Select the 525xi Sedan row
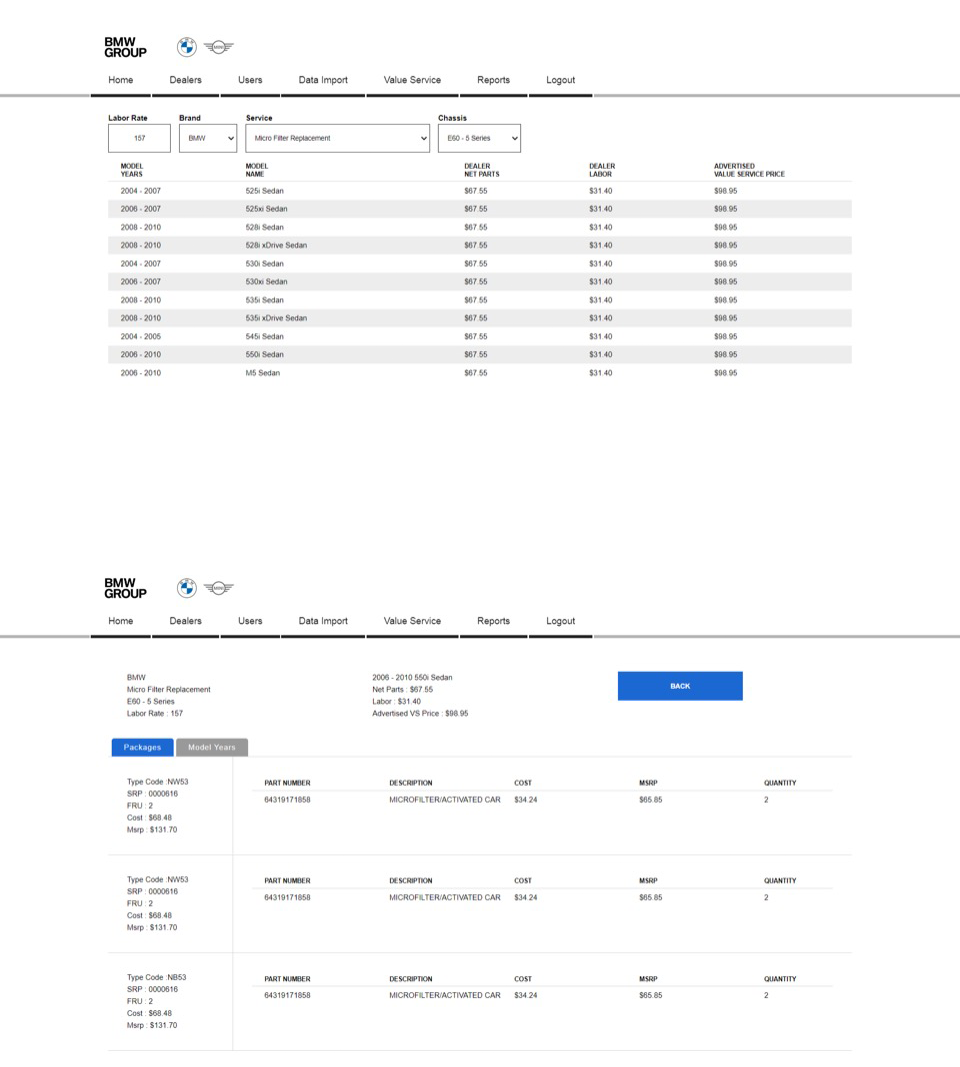The height and width of the screenshot is (1067, 960). pos(480,209)
